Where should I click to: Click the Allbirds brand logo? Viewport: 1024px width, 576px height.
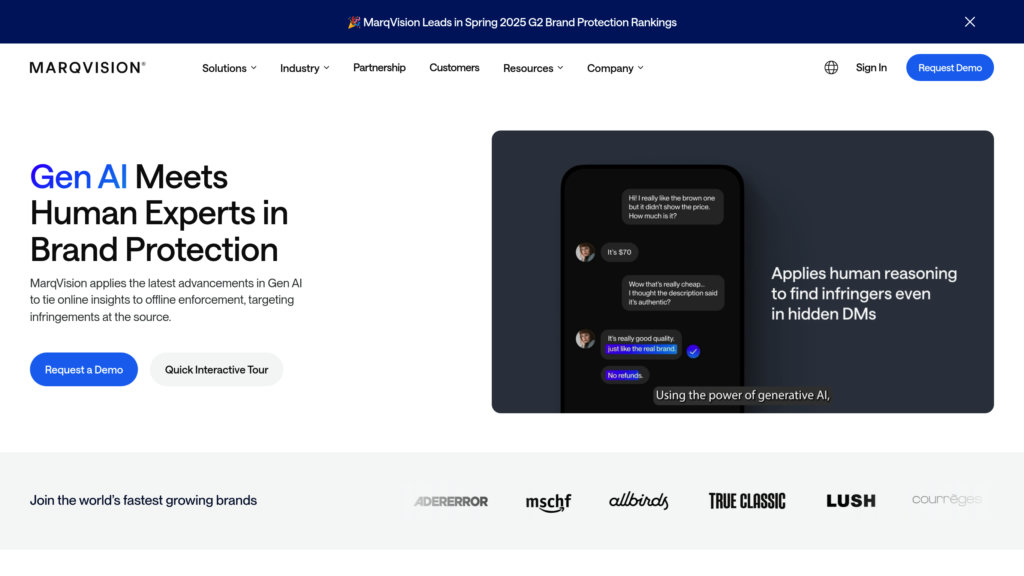click(x=638, y=501)
